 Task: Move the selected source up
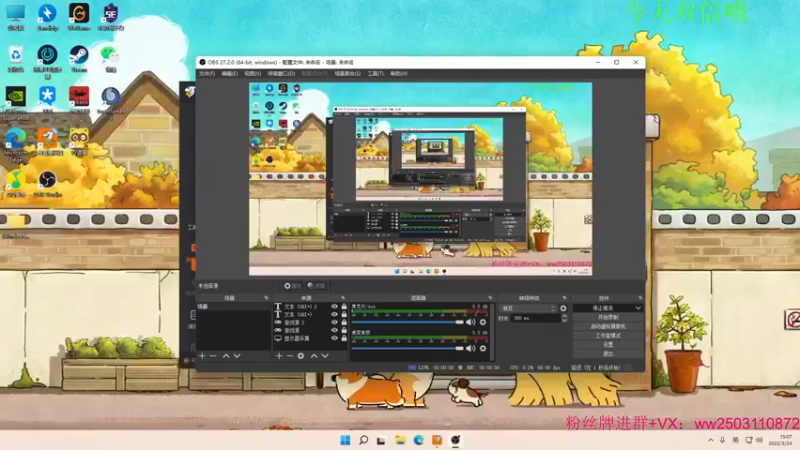(x=314, y=356)
